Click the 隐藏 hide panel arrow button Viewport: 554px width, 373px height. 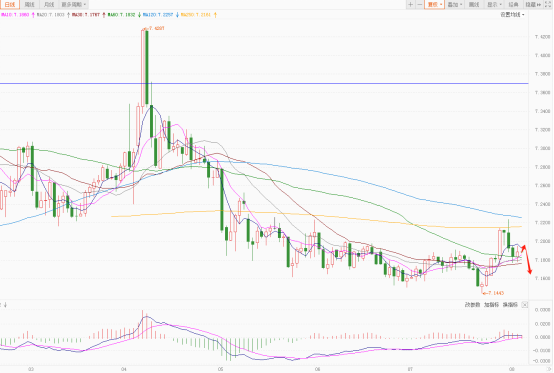pyautogui.click(x=533, y=5)
